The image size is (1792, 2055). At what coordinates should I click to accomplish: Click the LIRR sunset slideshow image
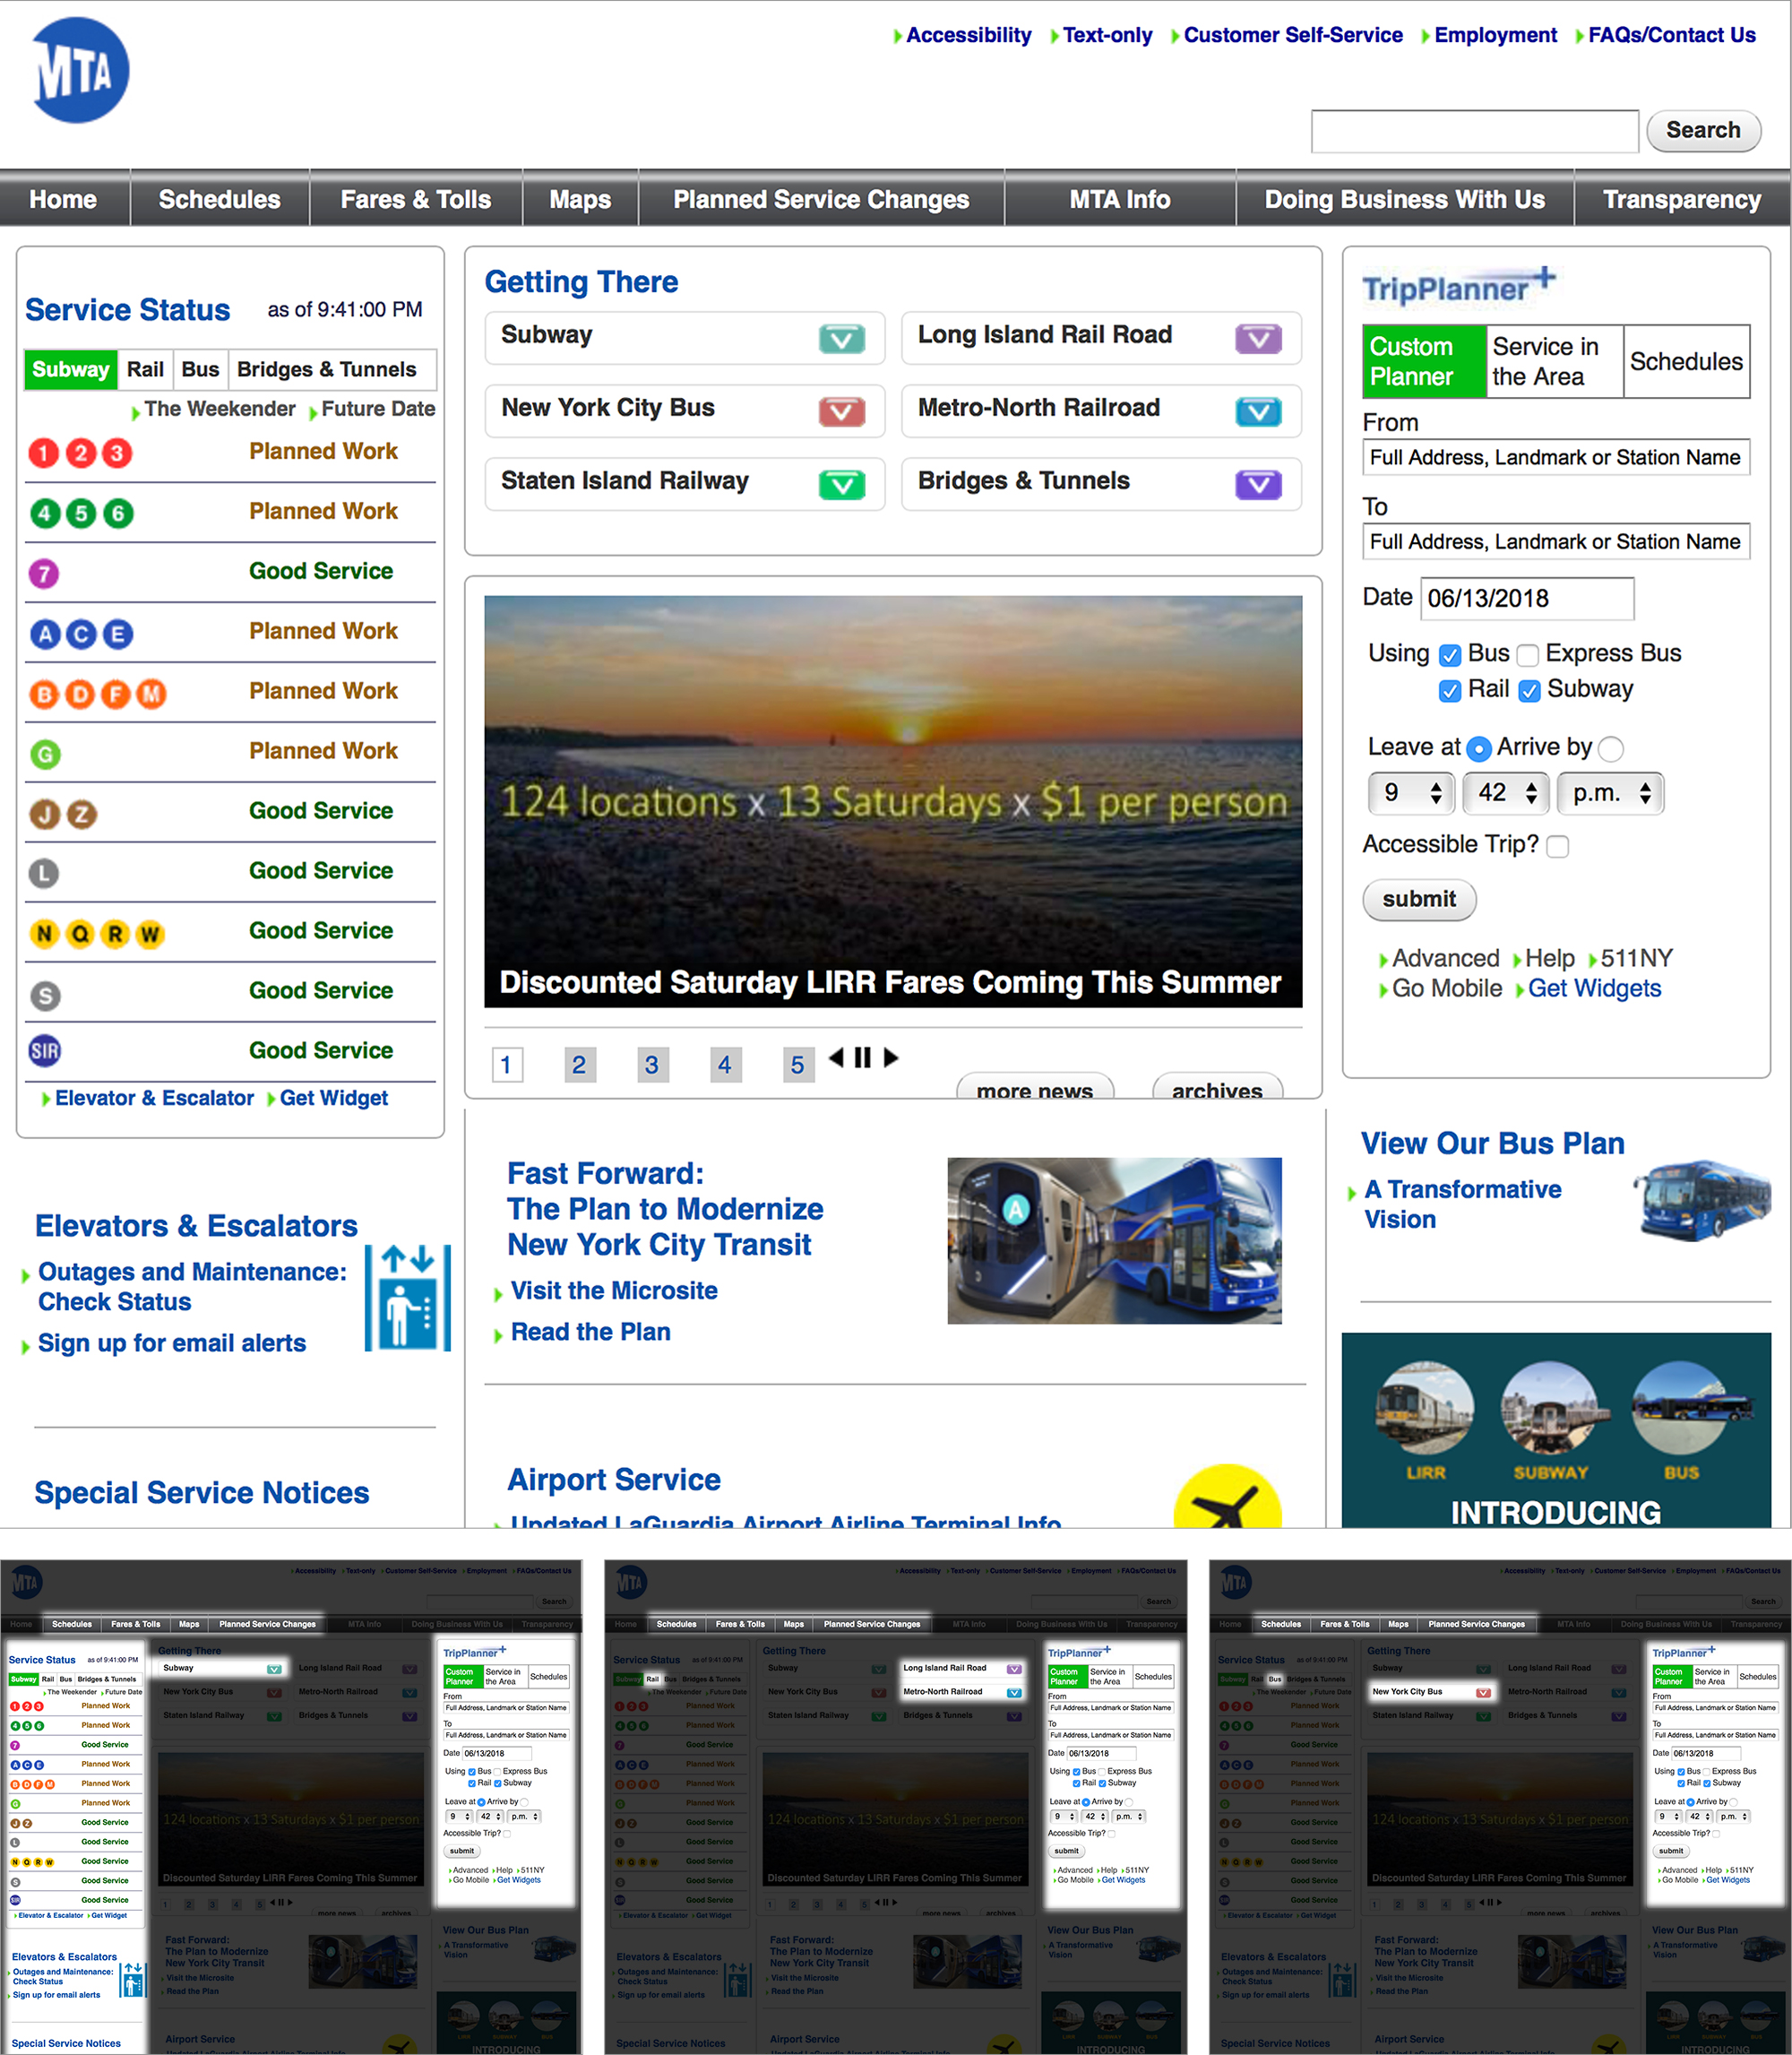[893, 801]
